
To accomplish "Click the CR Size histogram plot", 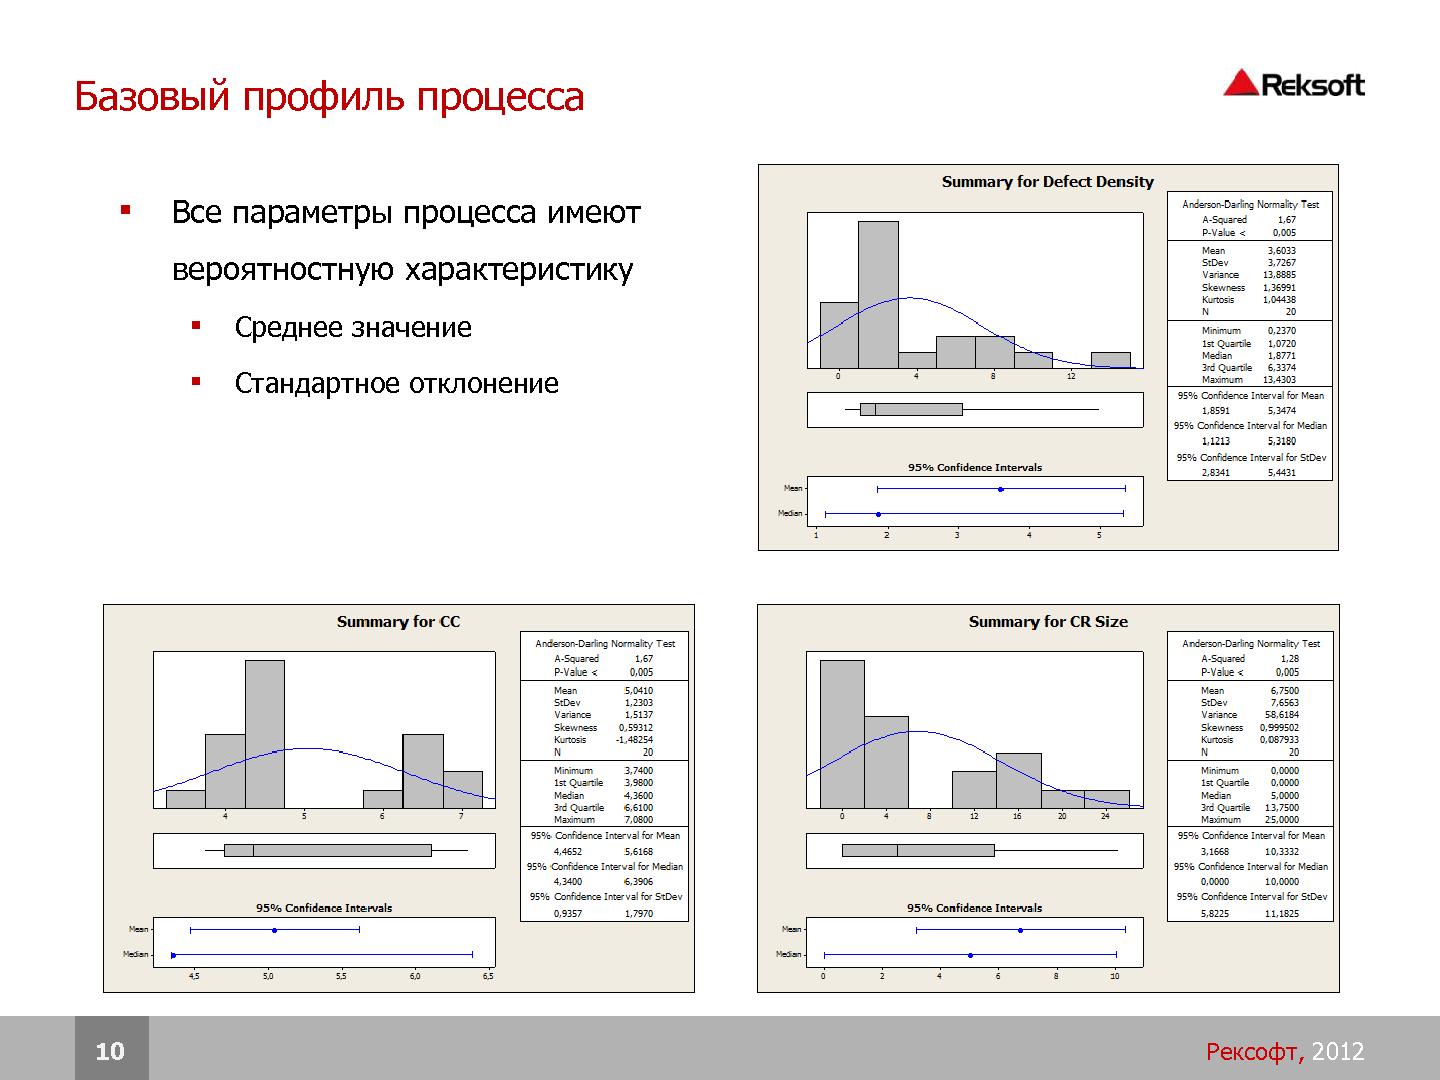I will pyautogui.click(x=975, y=731).
